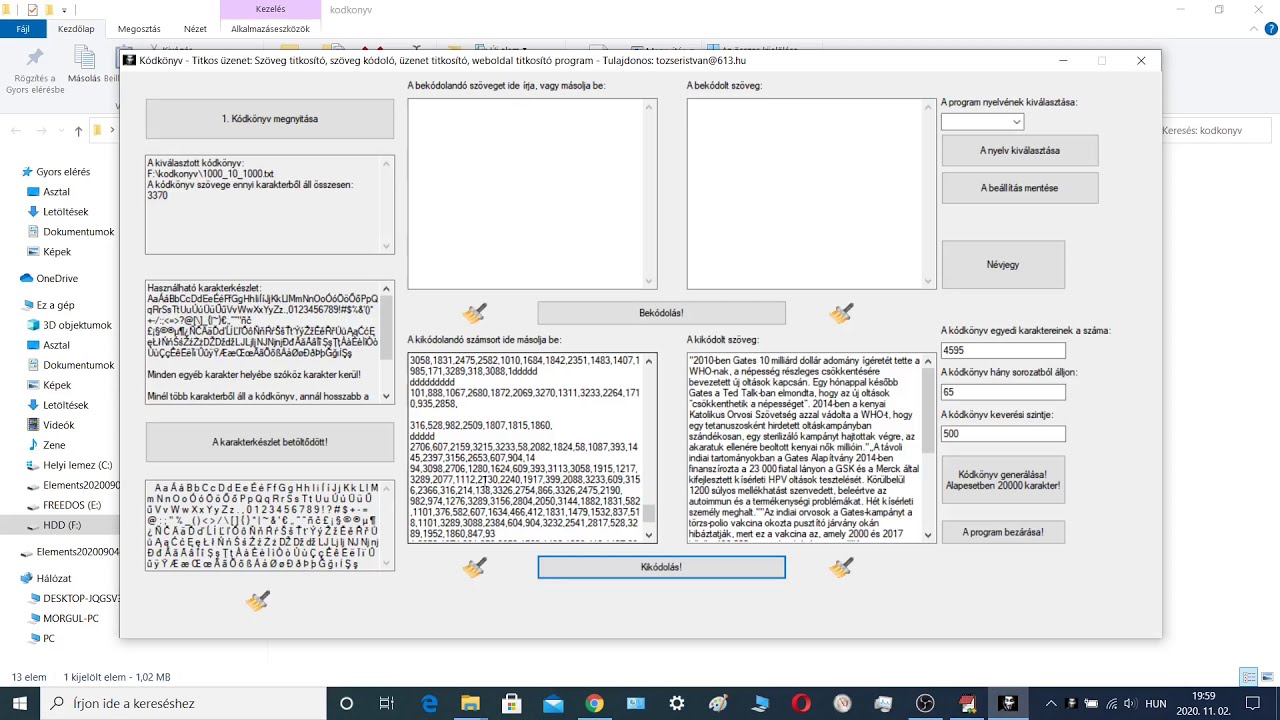Click the Explorer search box Keresés: kodkonyv

tap(1217, 131)
